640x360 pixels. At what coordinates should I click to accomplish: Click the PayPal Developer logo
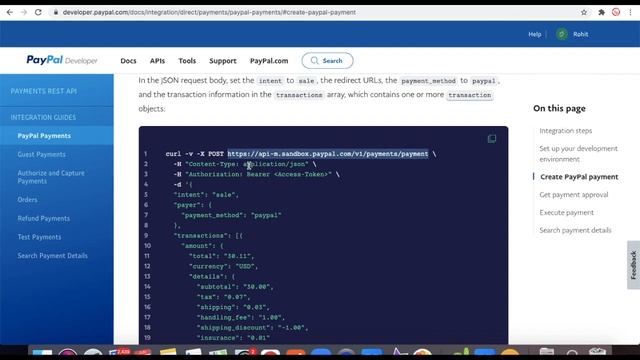(62, 60)
